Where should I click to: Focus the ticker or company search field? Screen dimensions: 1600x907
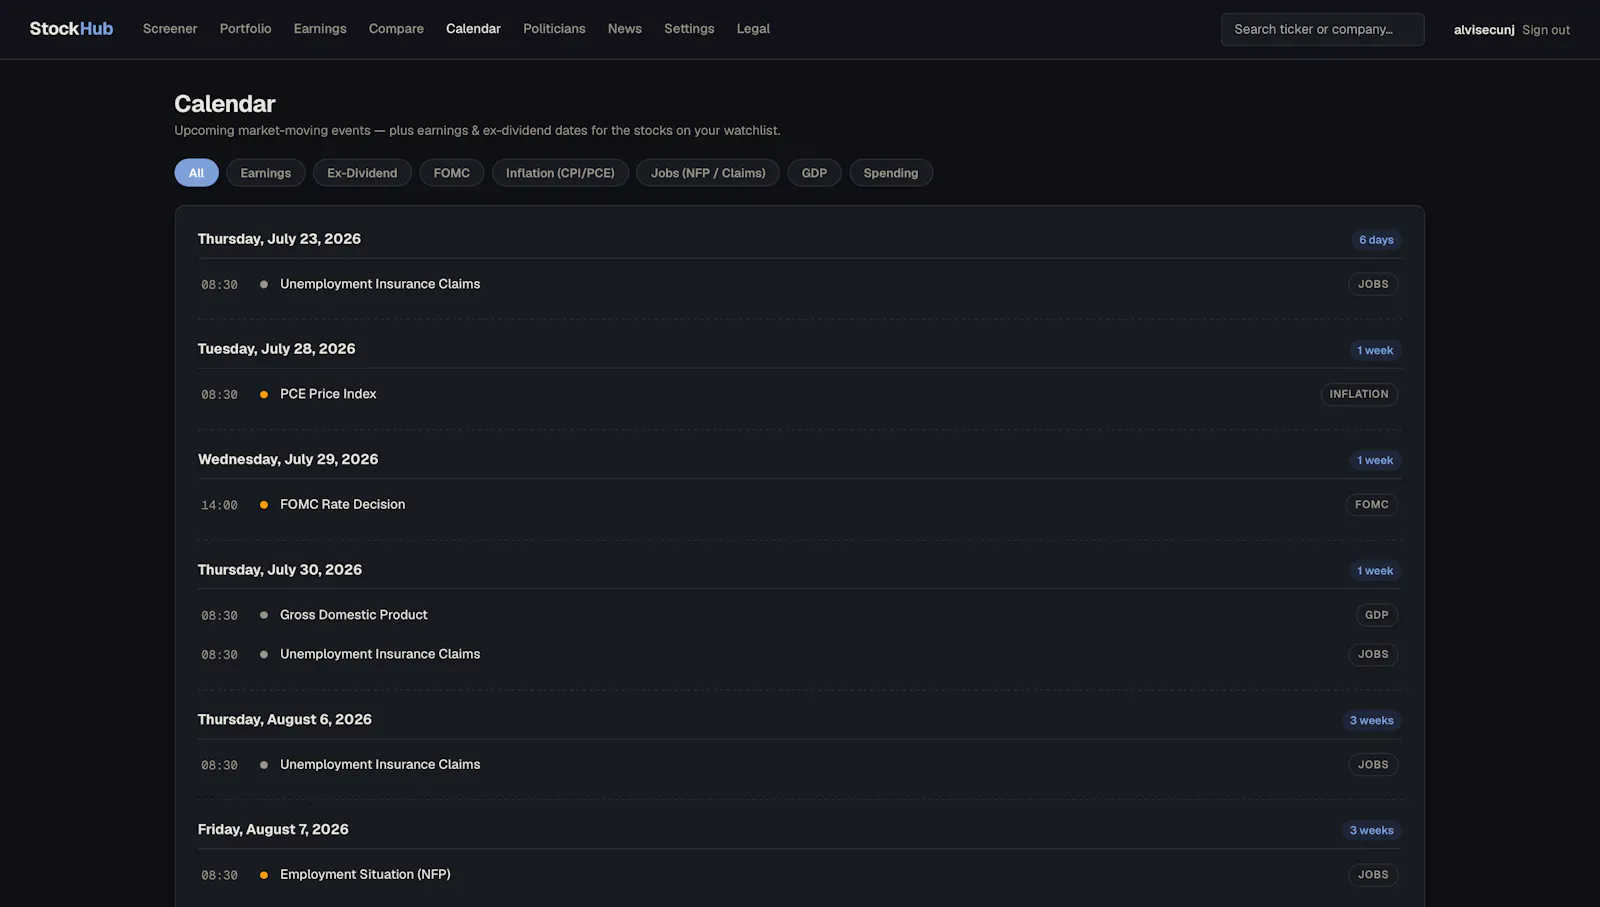tap(1322, 29)
